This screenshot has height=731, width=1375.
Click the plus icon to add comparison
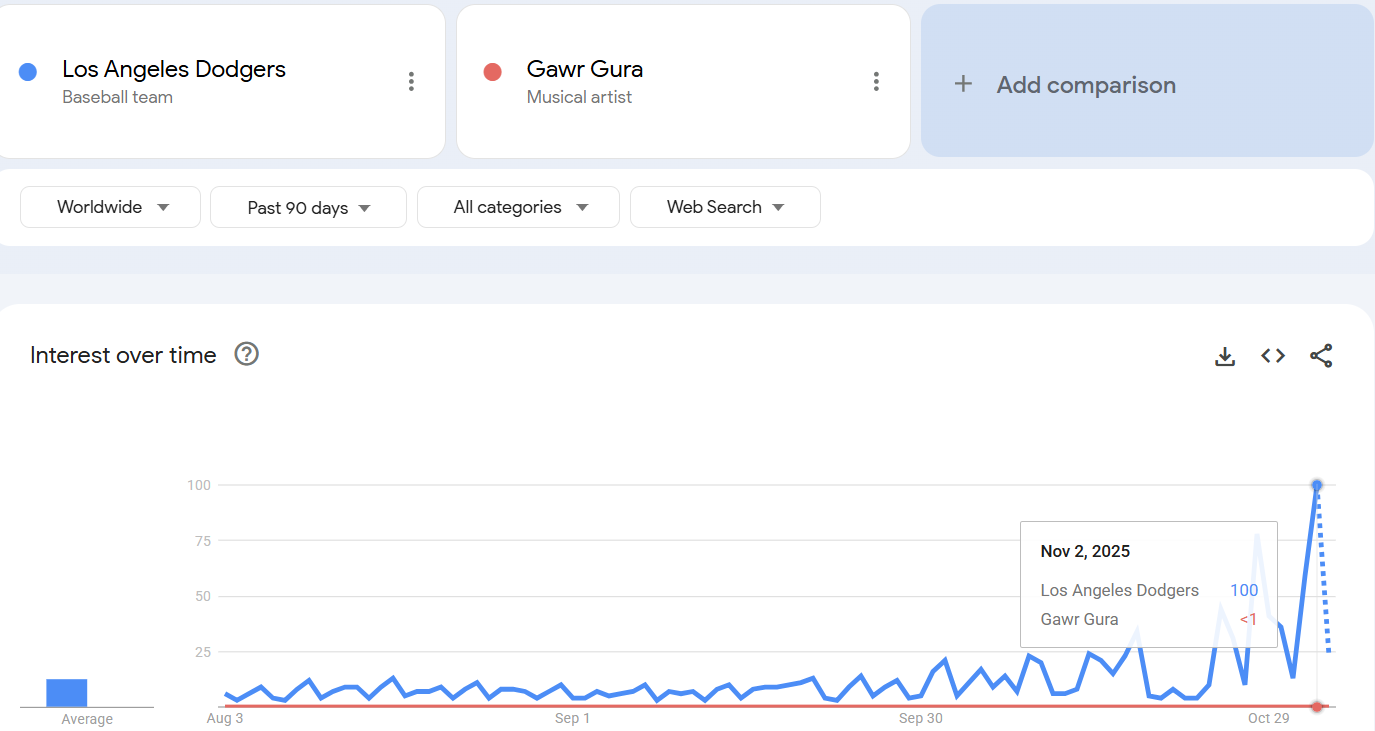963,84
